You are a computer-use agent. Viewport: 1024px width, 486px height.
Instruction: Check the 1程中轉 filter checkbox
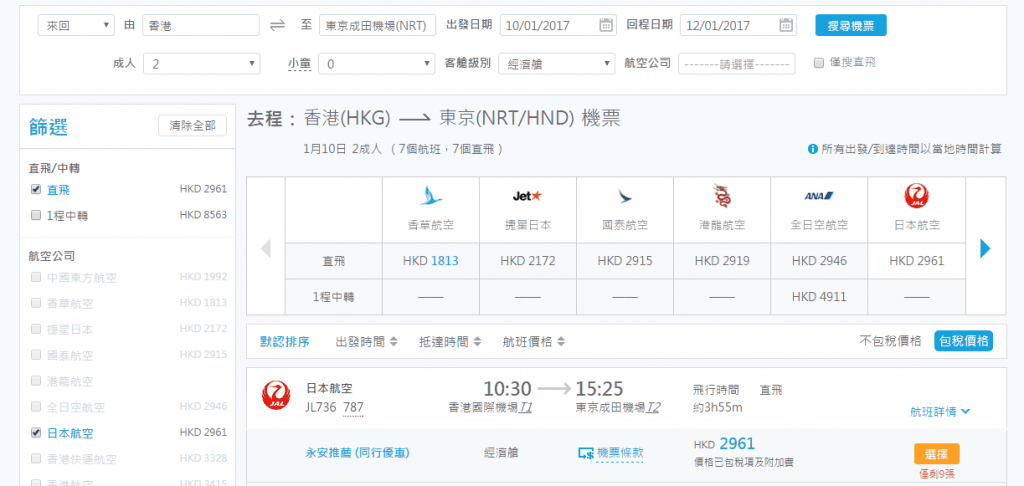coord(36,214)
